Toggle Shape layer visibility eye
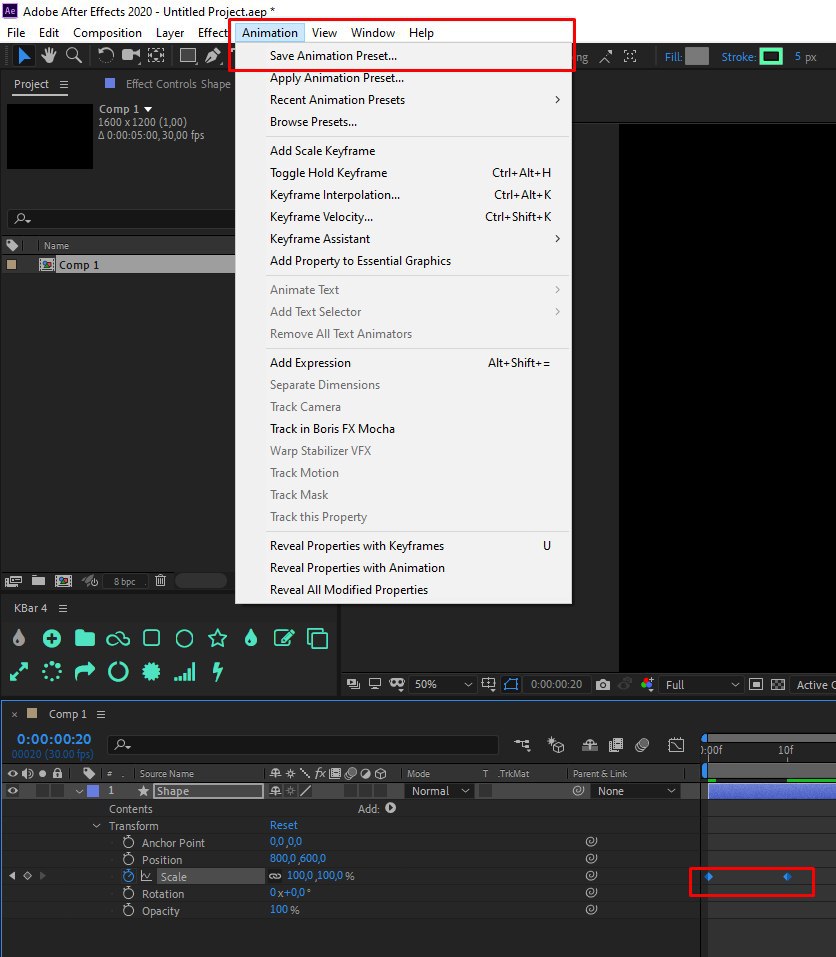Viewport: 836px width, 957px height. pos(12,791)
